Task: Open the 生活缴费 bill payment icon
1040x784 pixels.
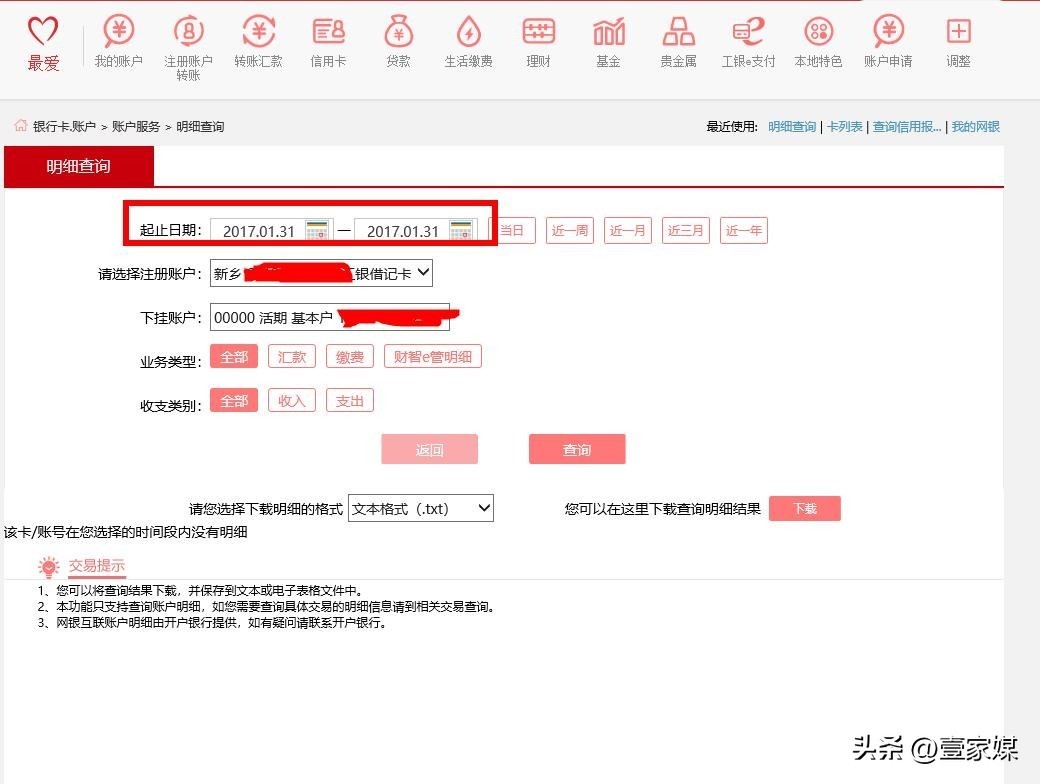Action: (x=468, y=33)
